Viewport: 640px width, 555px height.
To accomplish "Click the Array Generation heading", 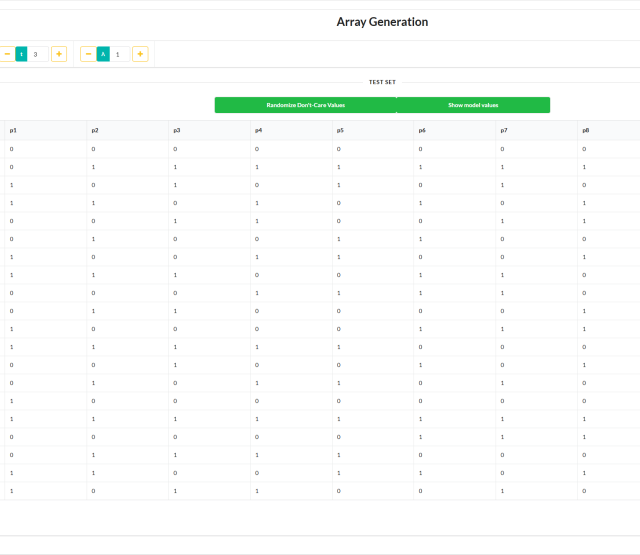I will (382, 22).
